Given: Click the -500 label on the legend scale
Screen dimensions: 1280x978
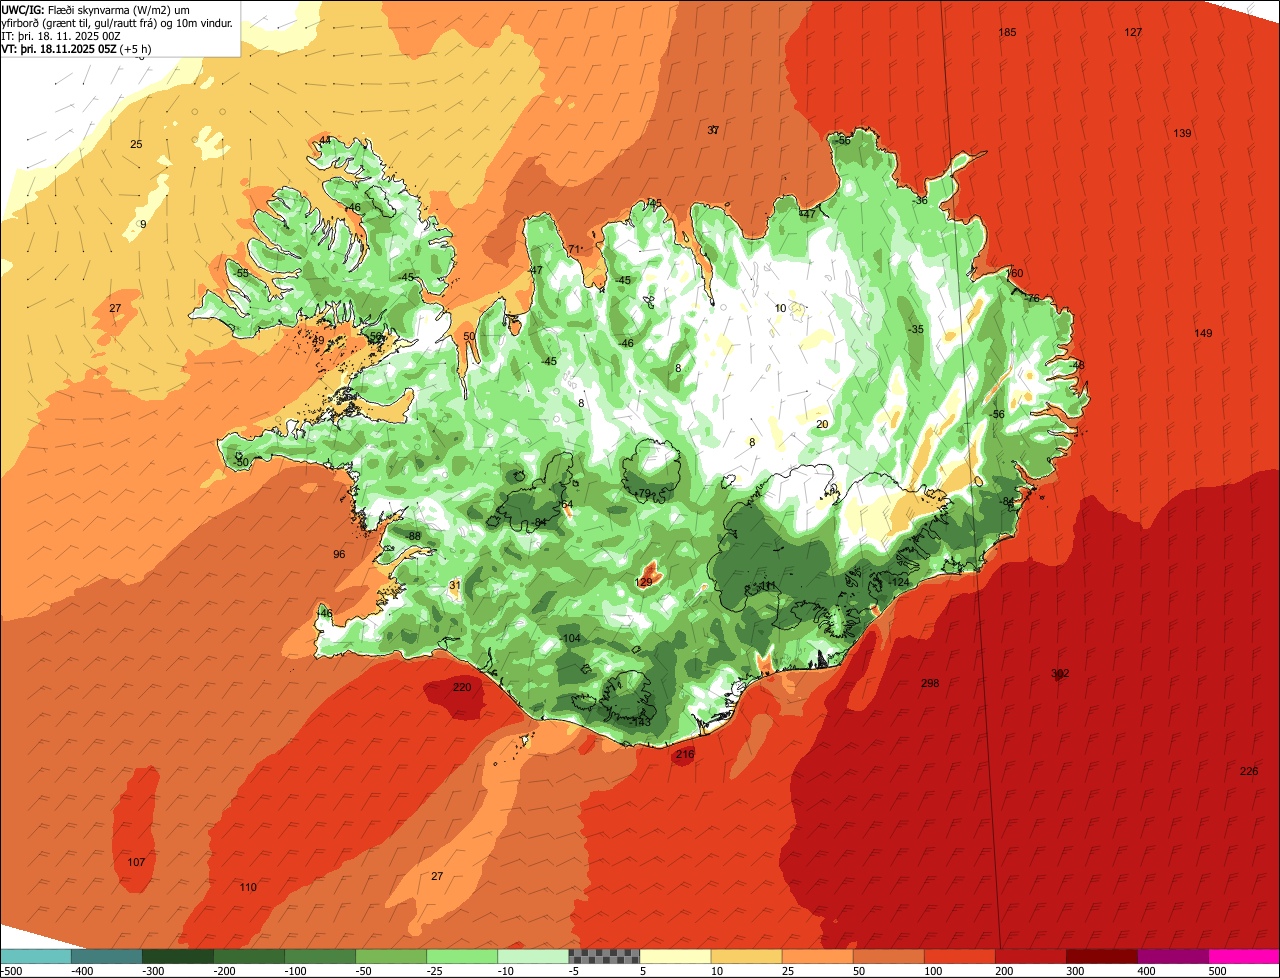Looking at the screenshot, I should tap(11, 971).
